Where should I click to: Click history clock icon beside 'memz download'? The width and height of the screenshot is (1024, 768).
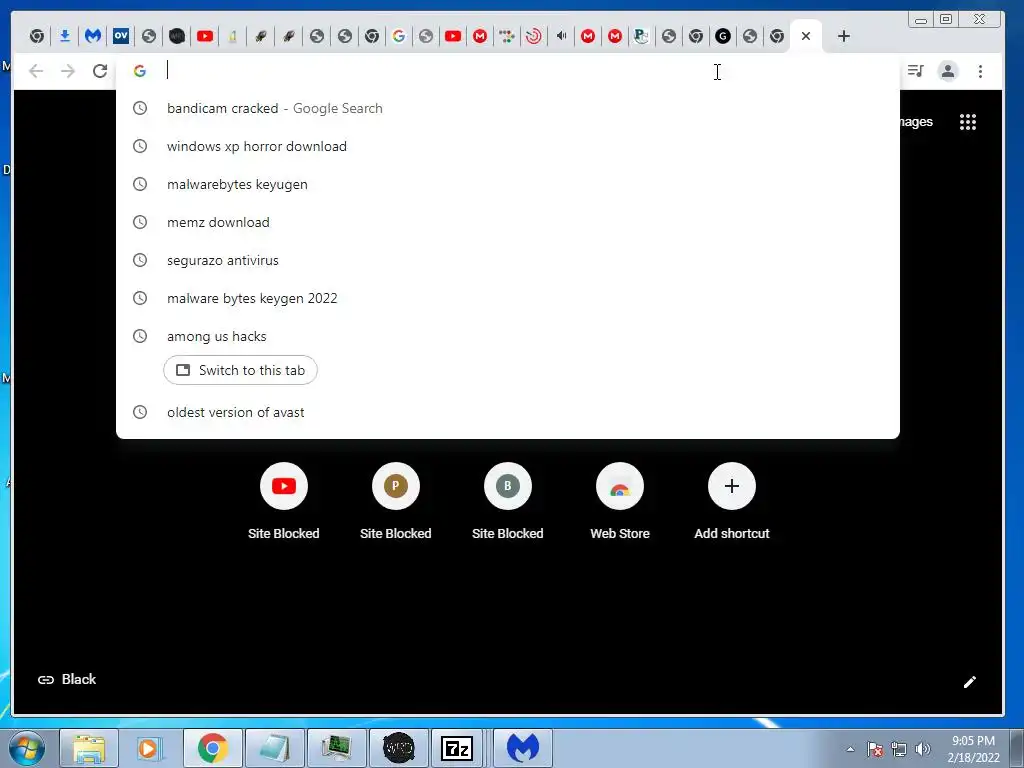coord(140,222)
